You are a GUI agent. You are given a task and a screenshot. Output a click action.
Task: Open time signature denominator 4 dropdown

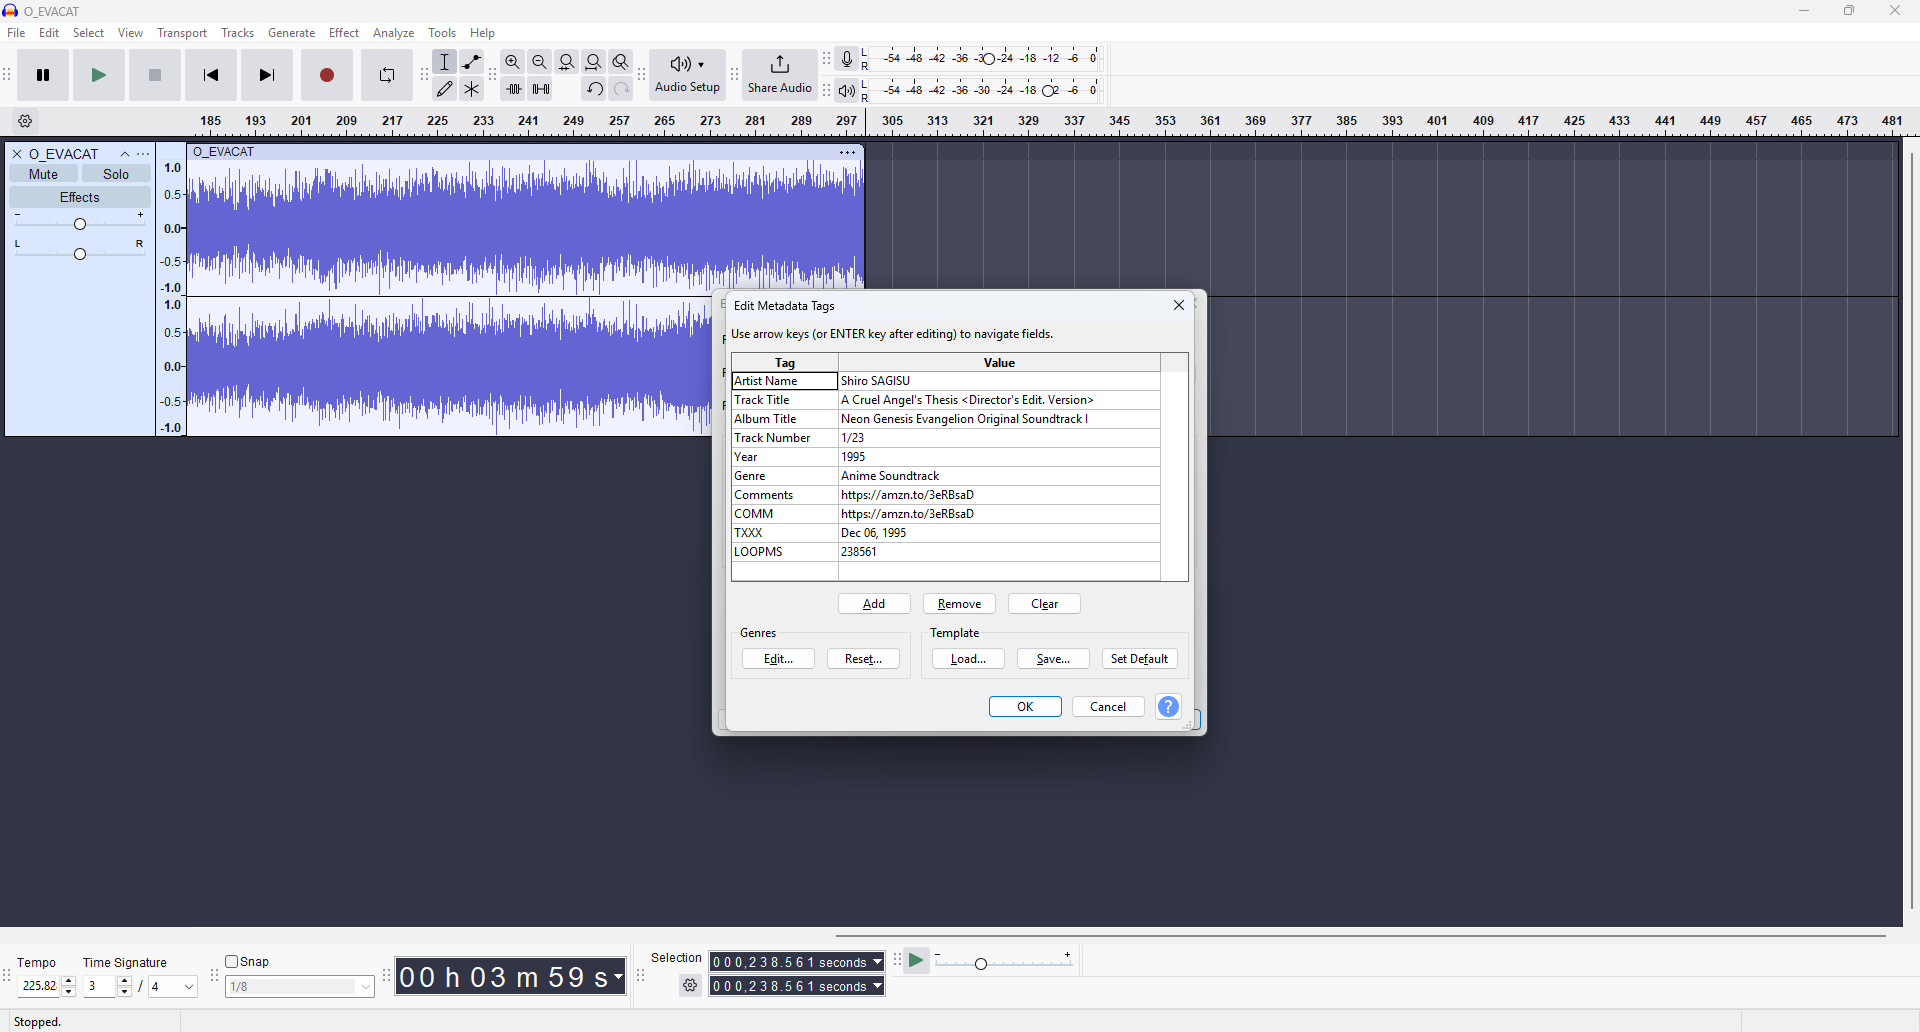click(x=173, y=987)
